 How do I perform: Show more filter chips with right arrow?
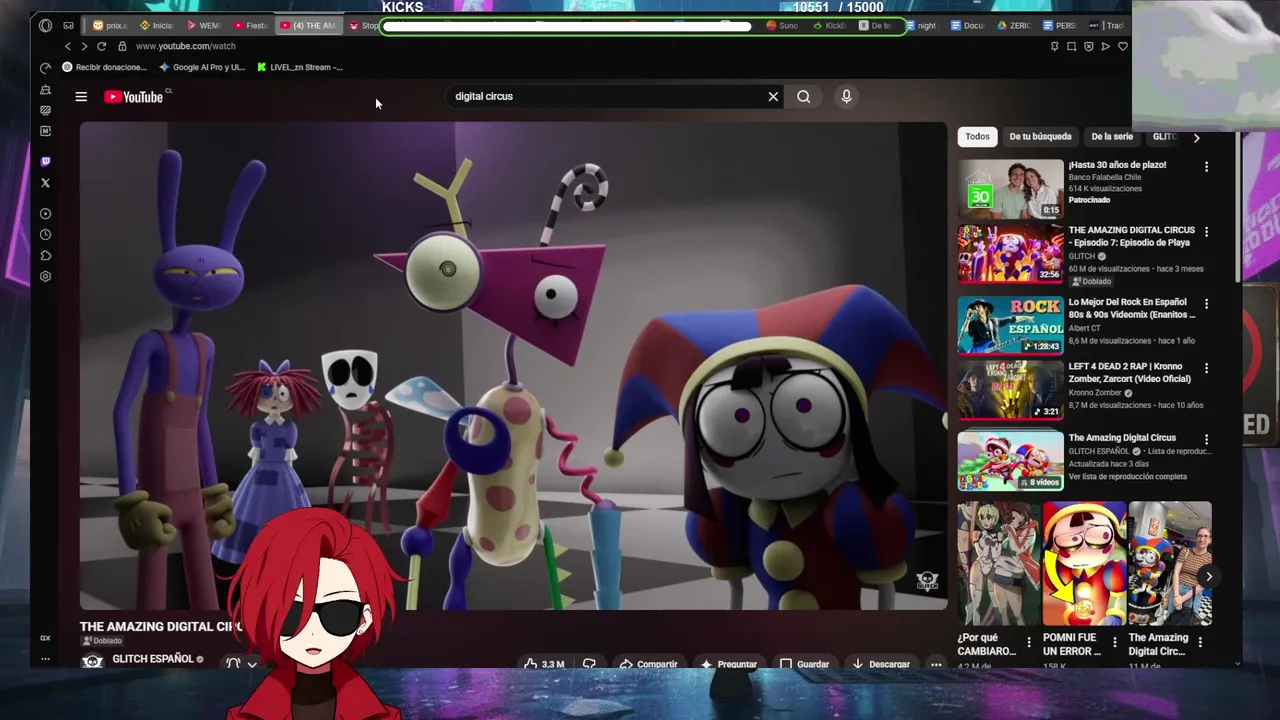[x=1196, y=137]
